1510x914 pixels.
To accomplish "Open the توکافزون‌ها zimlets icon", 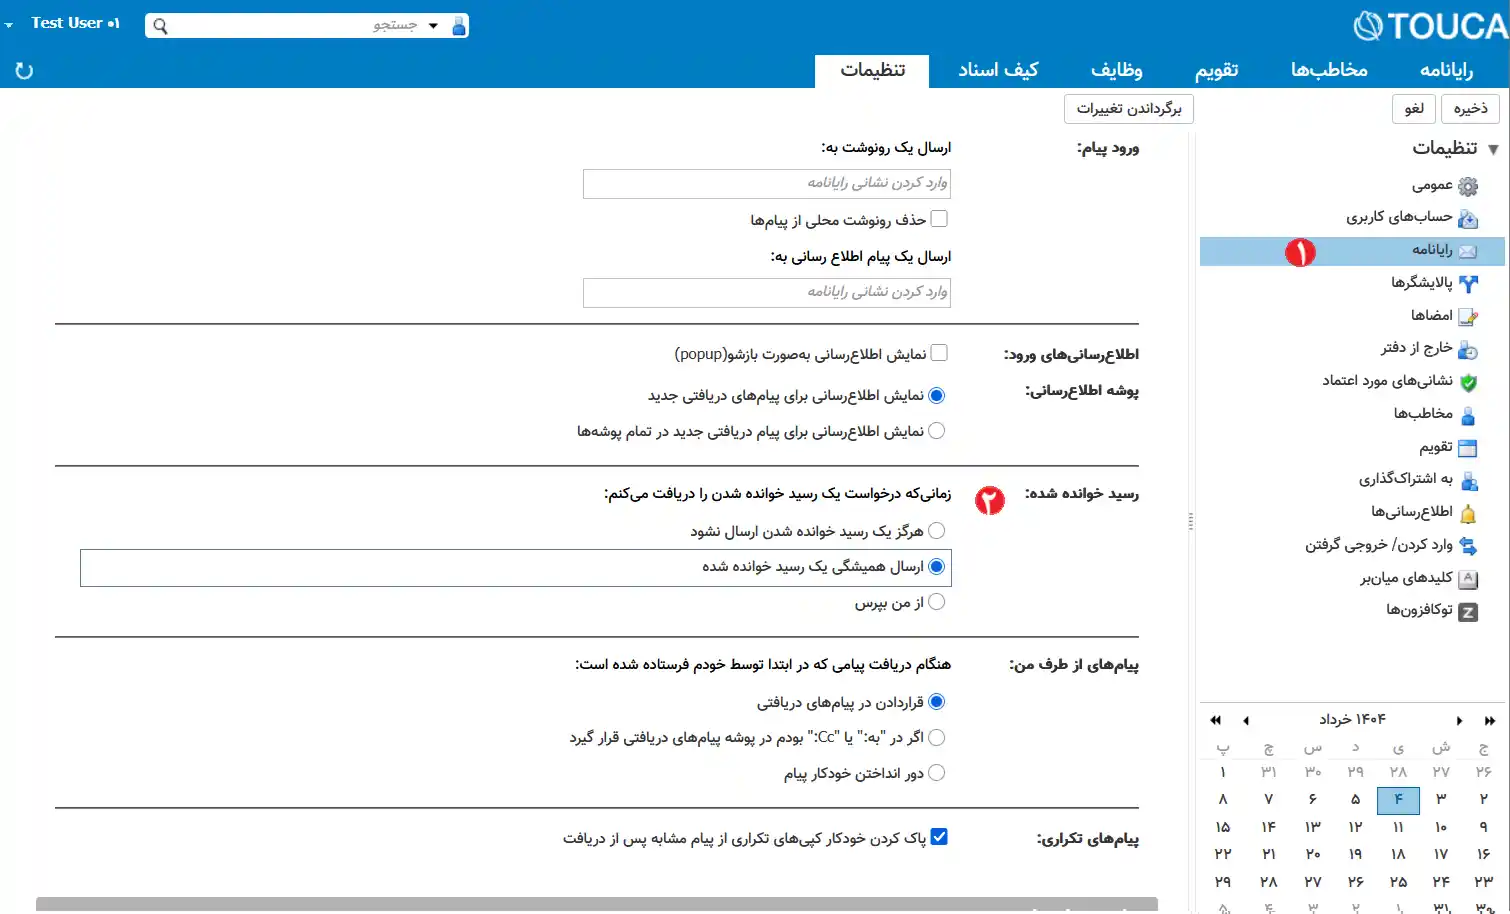I will click(1468, 612).
